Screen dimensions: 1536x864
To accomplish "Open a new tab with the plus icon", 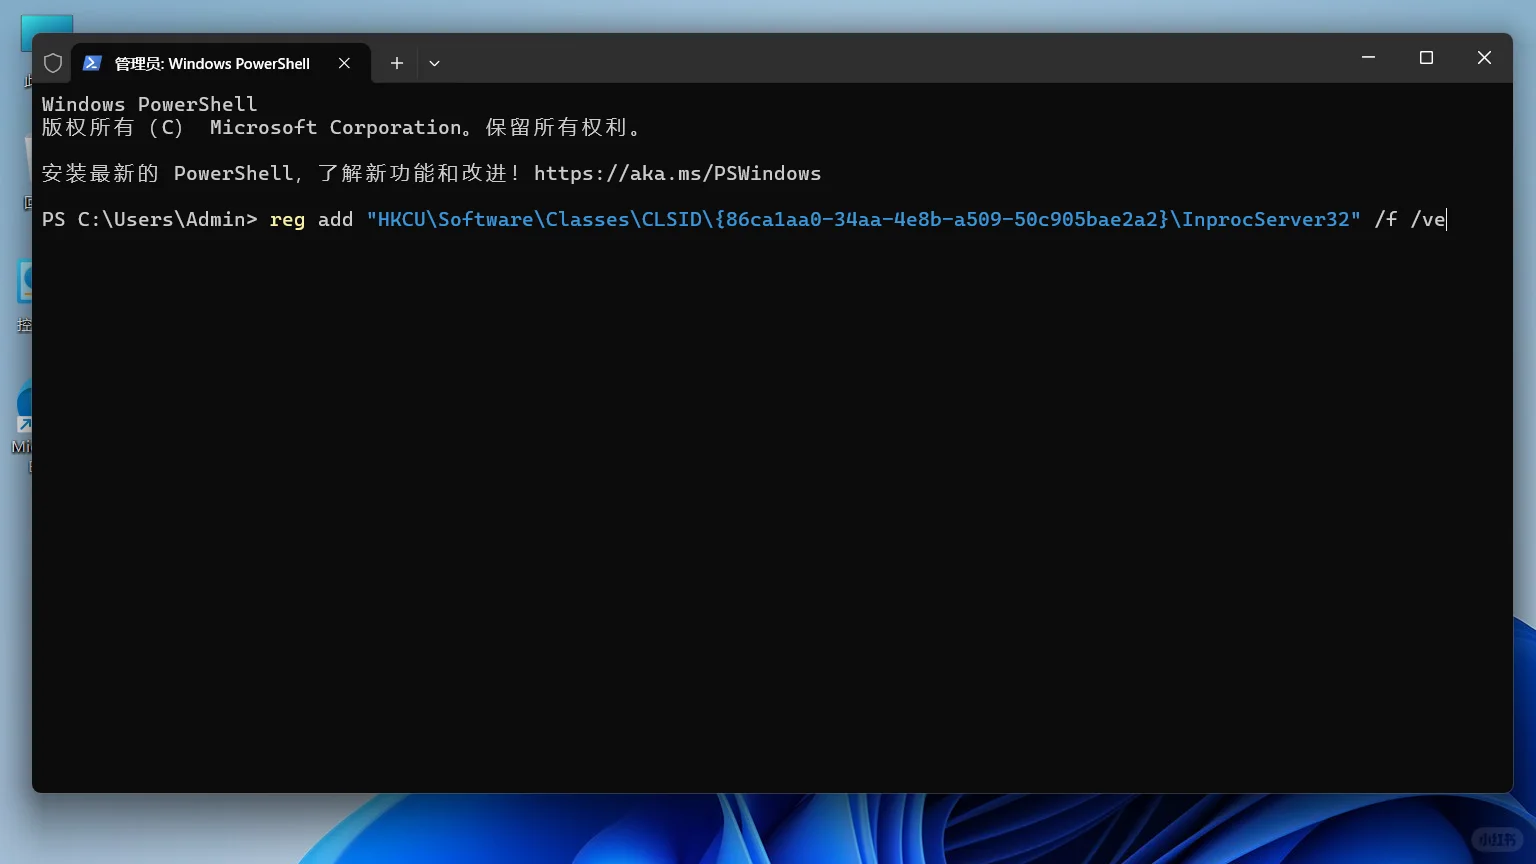I will pyautogui.click(x=396, y=62).
